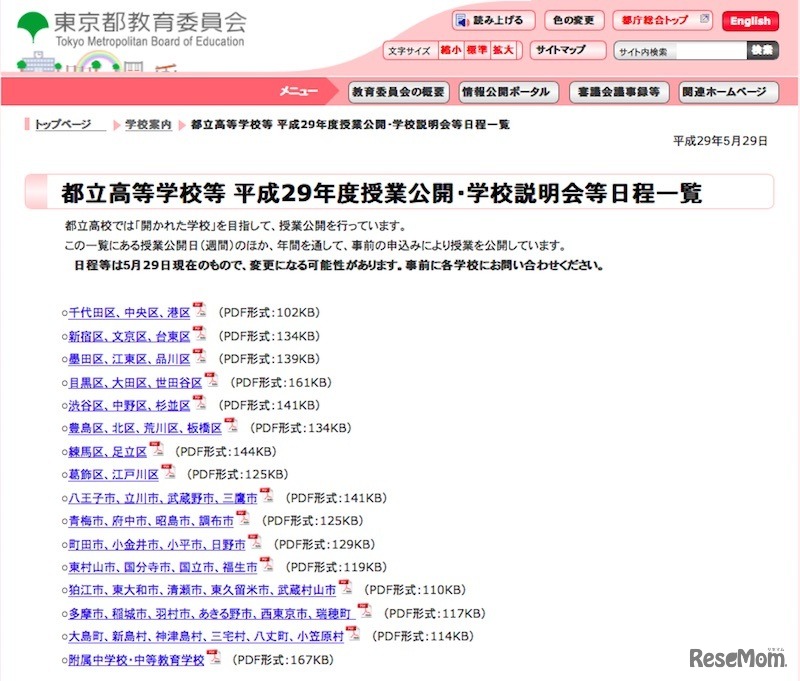Click the external-link icon on 都庁総合トップ
Screen dimensions: 800x681
(704, 19)
